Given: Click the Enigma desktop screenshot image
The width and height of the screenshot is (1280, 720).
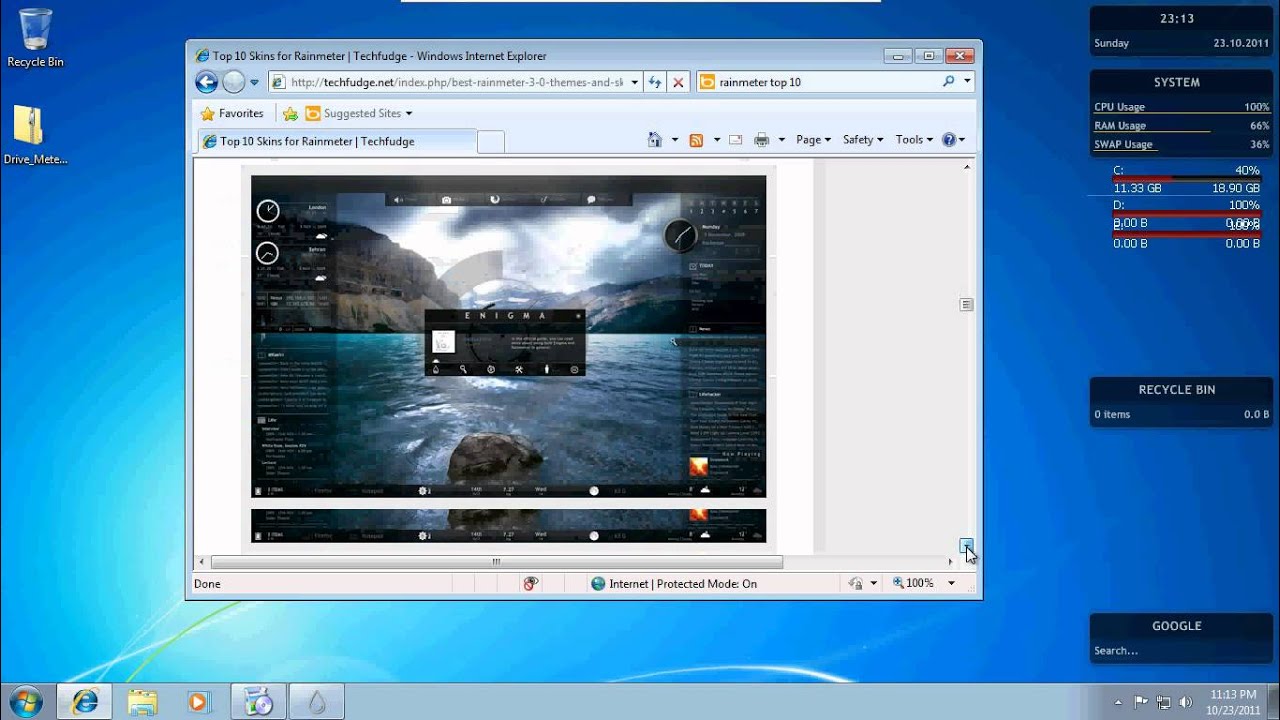Looking at the screenshot, I should [x=508, y=336].
